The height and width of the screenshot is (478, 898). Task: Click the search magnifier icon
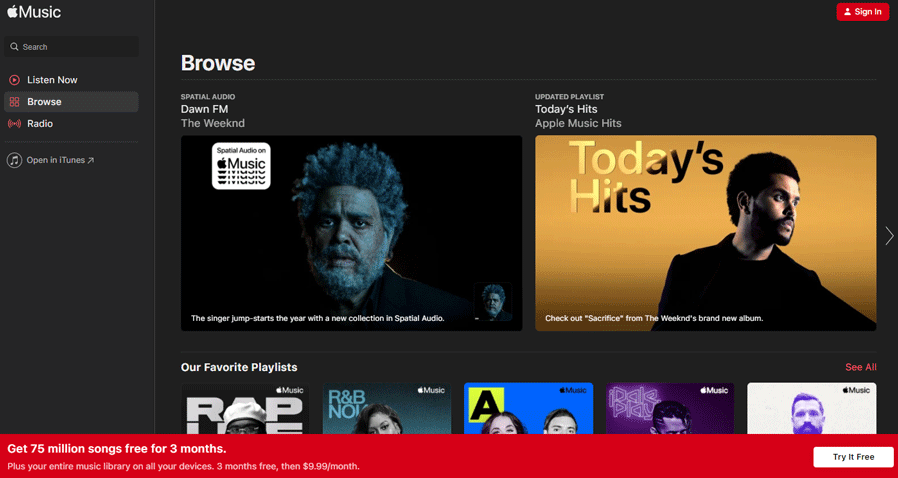(14, 47)
